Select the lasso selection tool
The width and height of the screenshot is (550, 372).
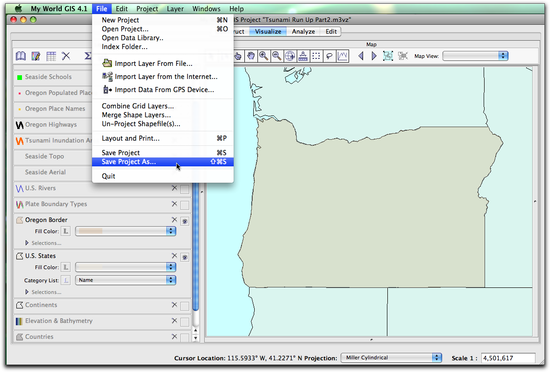pyautogui.click(x=329, y=56)
